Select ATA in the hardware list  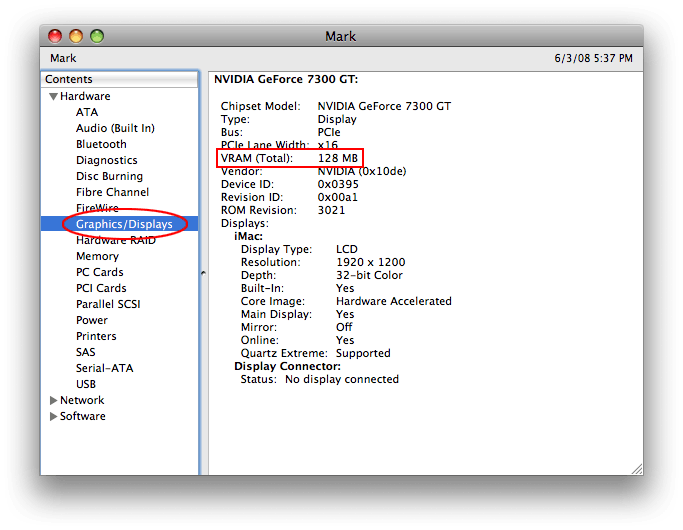pyautogui.click(x=87, y=113)
